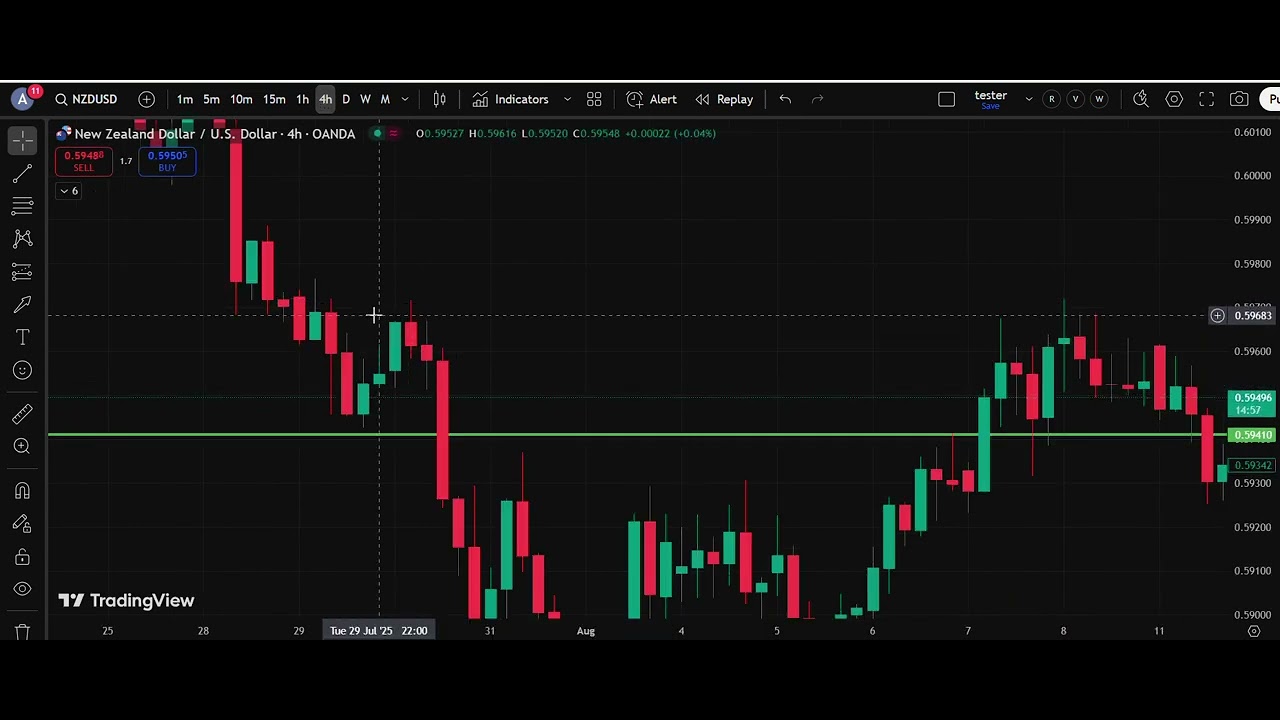Take a chart snapshot with camera icon
The image size is (1280, 720).
tap(1239, 99)
